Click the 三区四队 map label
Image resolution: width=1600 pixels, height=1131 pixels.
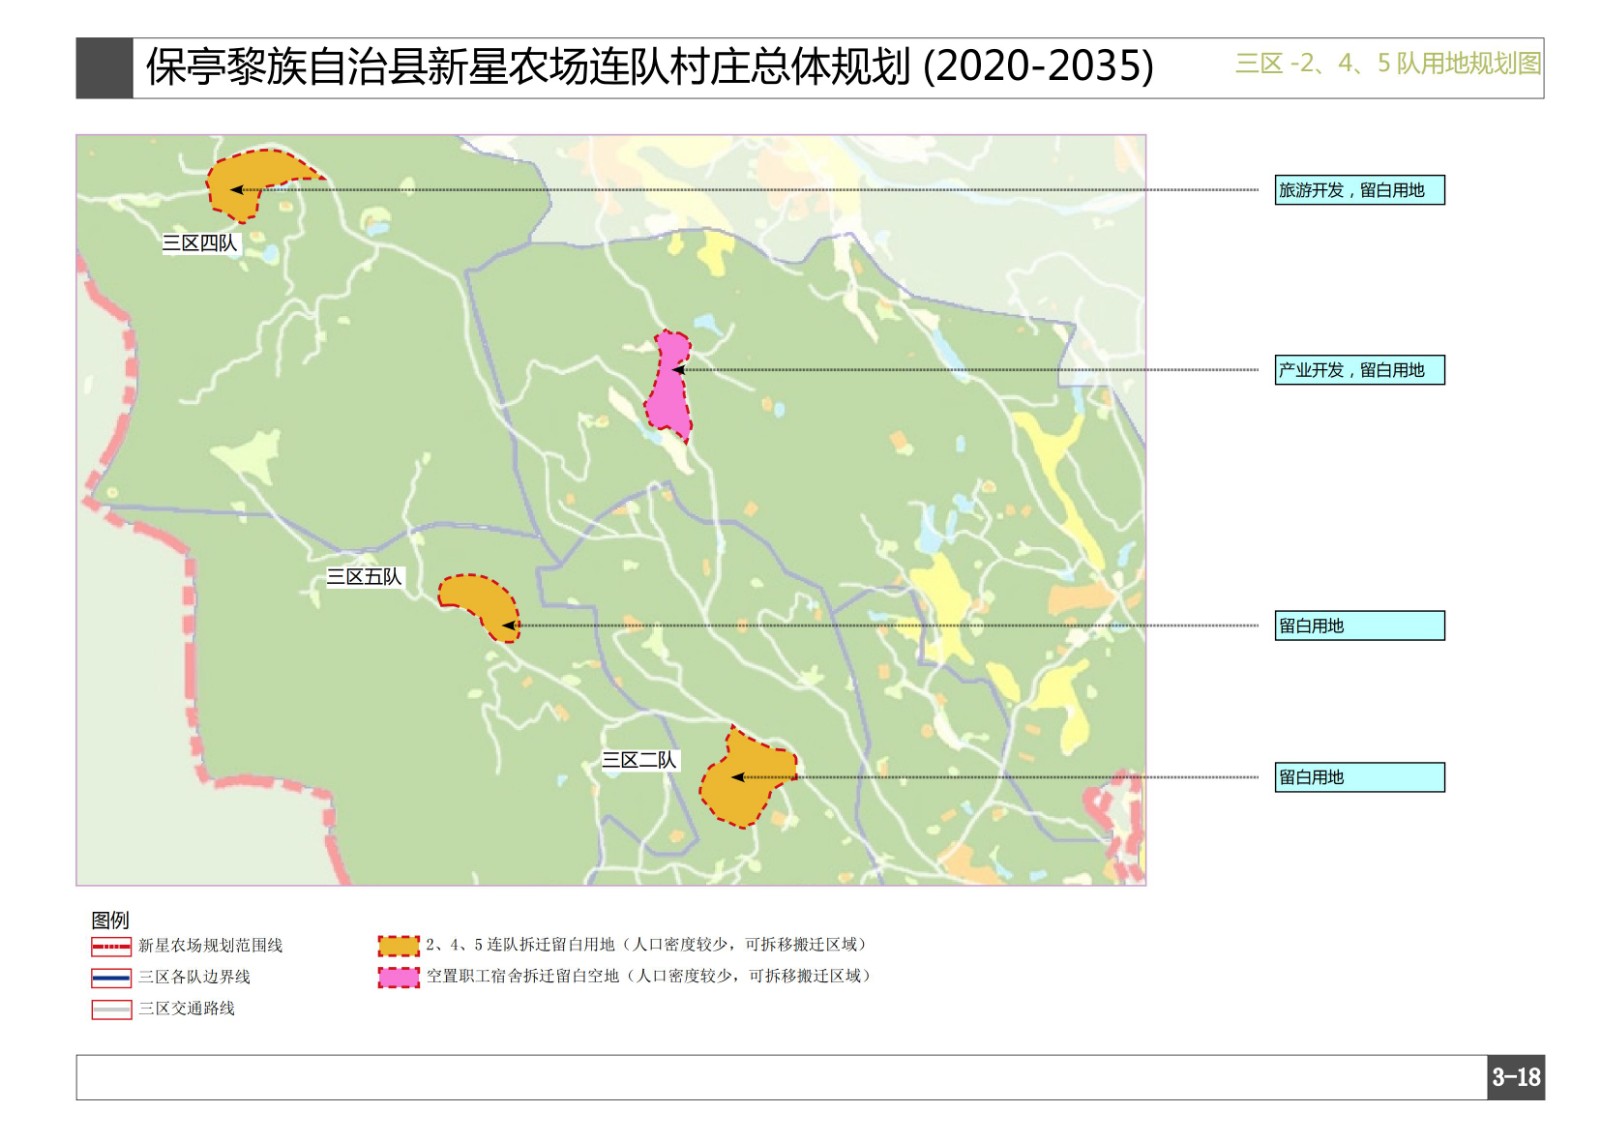coord(200,243)
